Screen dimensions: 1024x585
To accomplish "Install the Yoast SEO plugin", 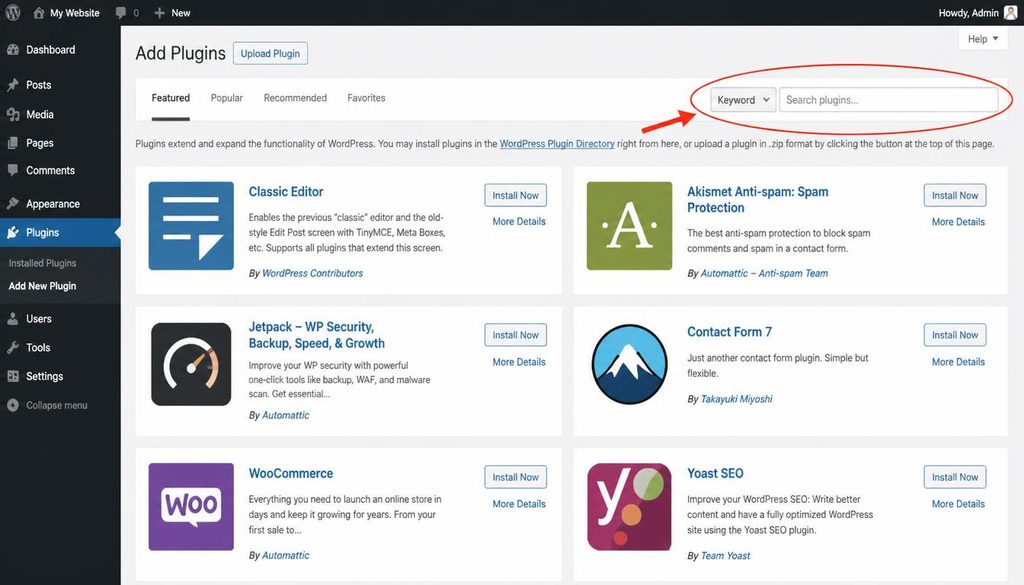I will click(955, 477).
